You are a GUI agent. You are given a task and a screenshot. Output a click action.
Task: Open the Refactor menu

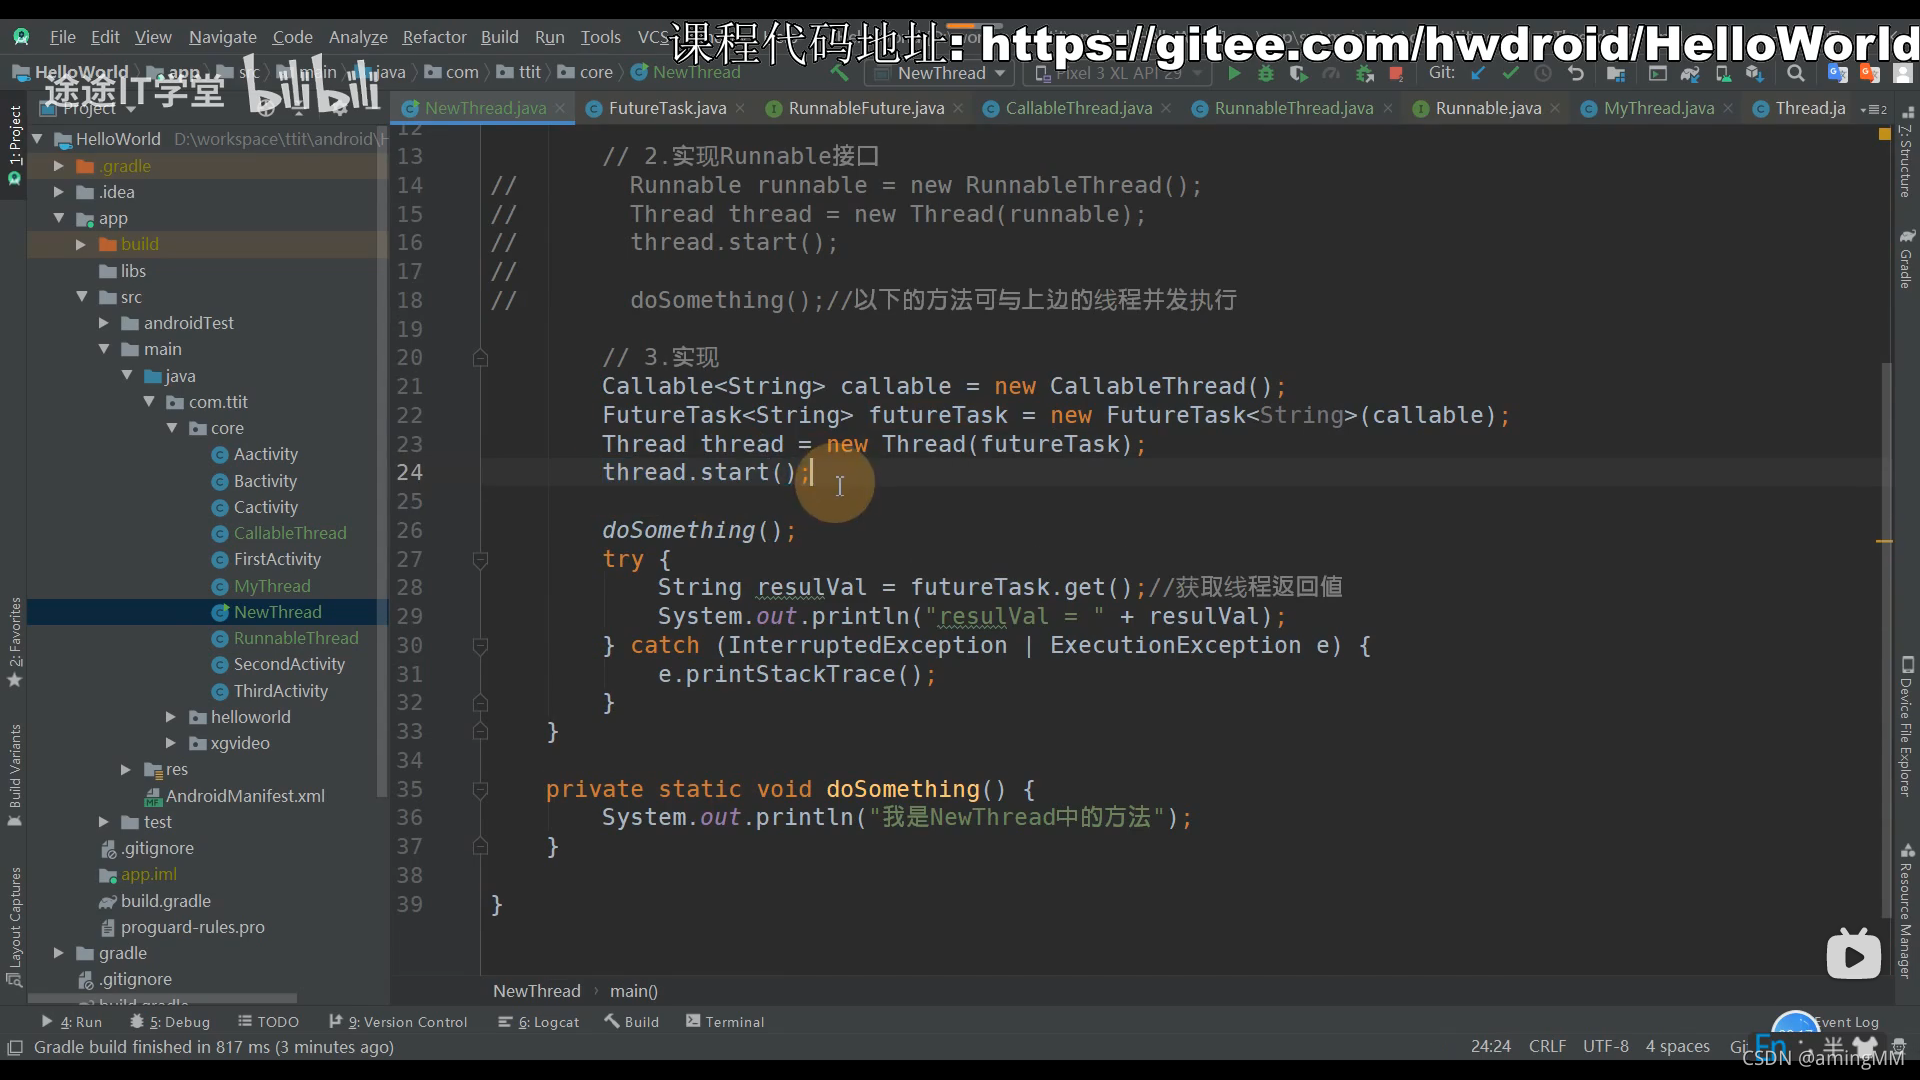434,37
